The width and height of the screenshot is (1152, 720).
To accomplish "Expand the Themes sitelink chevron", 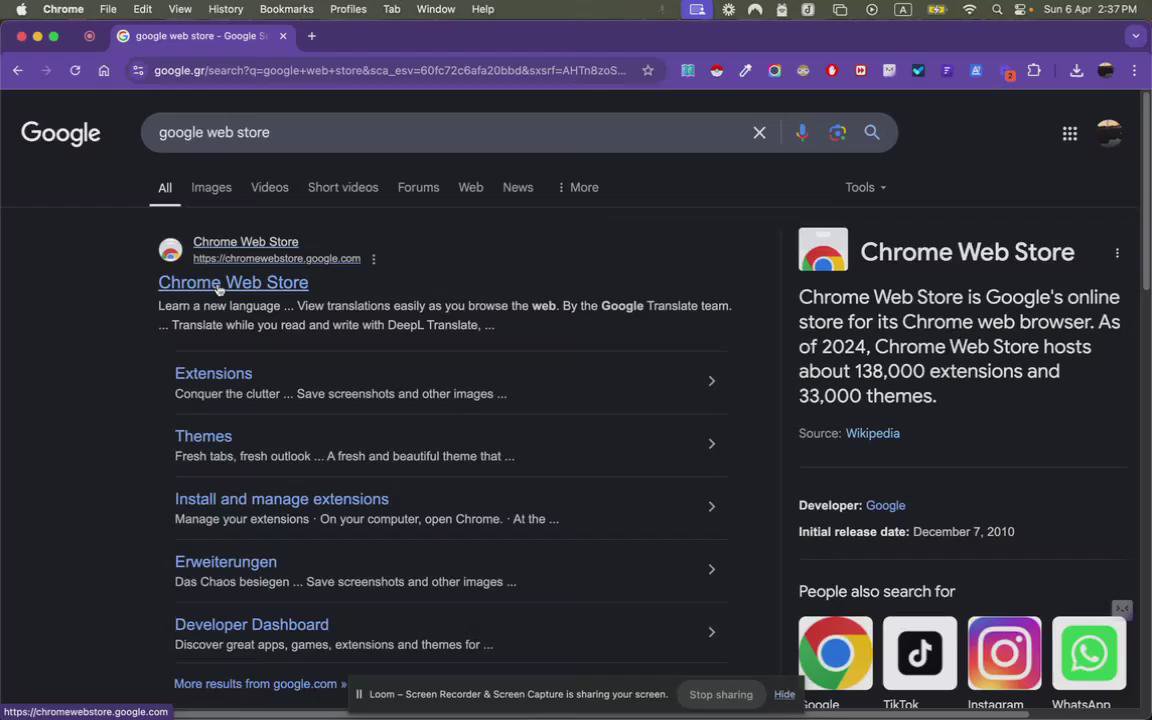I will pyautogui.click(x=711, y=444).
